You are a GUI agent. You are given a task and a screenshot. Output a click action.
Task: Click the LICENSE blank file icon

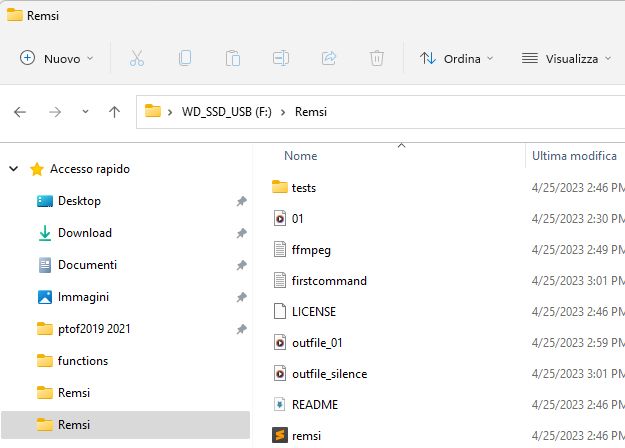tap(280, 311)
